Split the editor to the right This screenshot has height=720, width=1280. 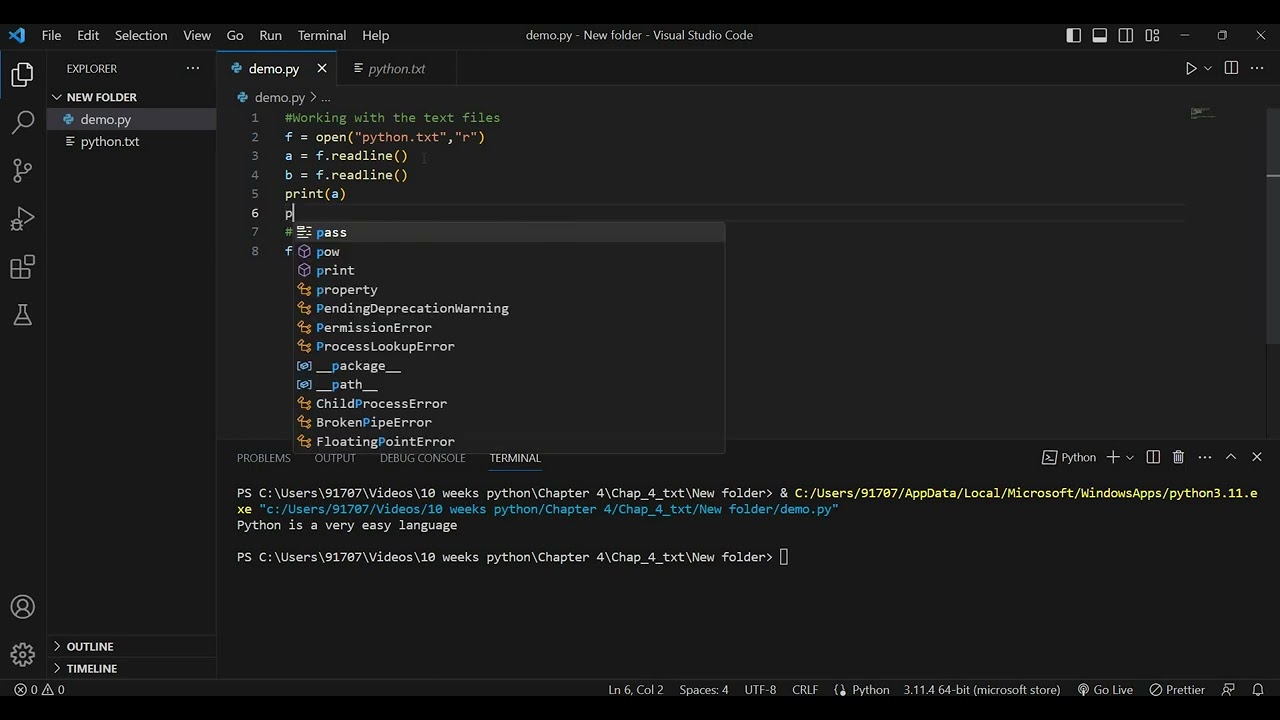(1231, 68)
